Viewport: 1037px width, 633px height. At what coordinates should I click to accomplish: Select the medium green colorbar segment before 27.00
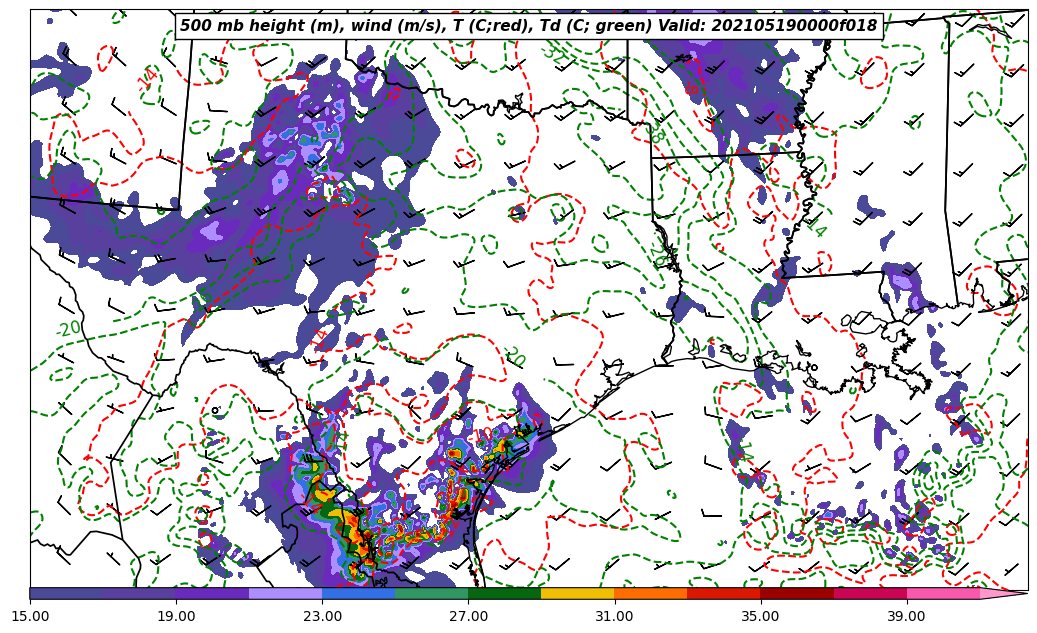pyautogui.click(x=431, y=593)
